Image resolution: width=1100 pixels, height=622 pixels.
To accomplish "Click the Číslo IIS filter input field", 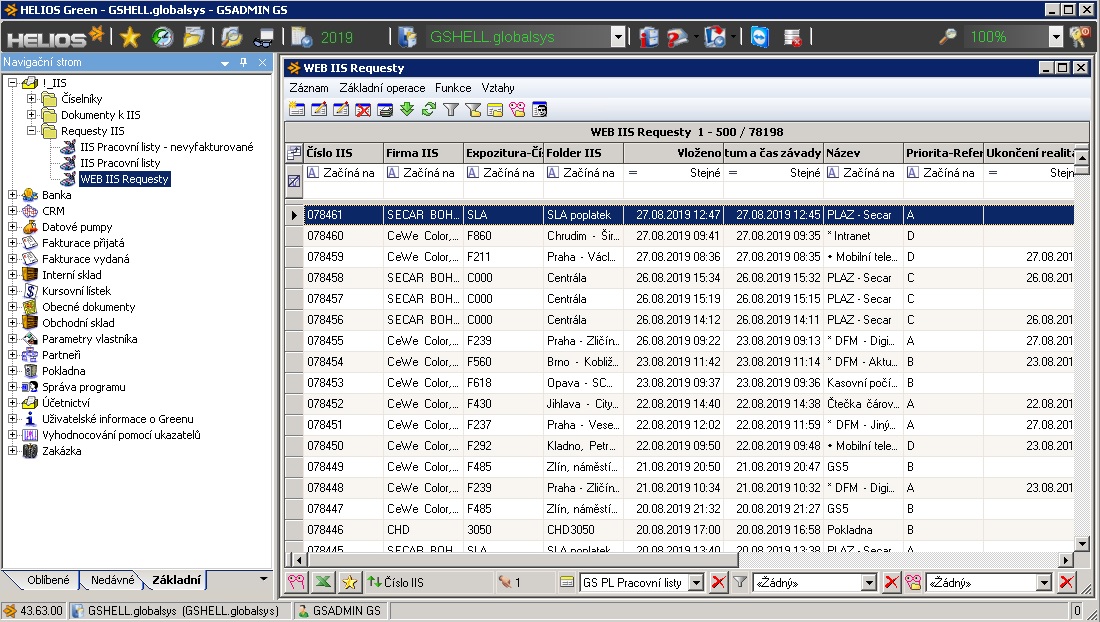I will 344,191.
